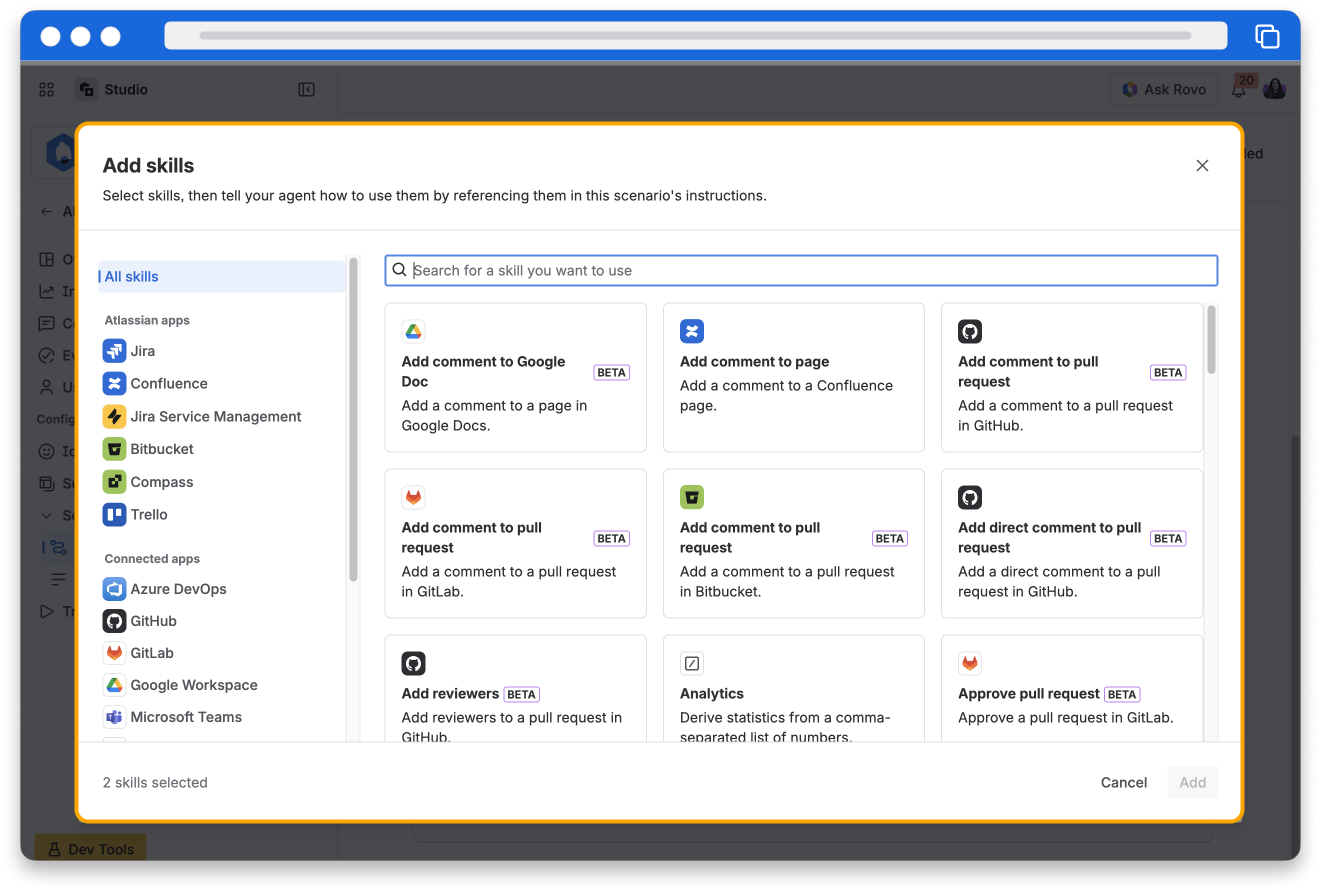The height and width of the screenshot is (891, 1321).
Task: Click 'Add a comment to a Confluence page' description
Action: (x=786, y=396)
